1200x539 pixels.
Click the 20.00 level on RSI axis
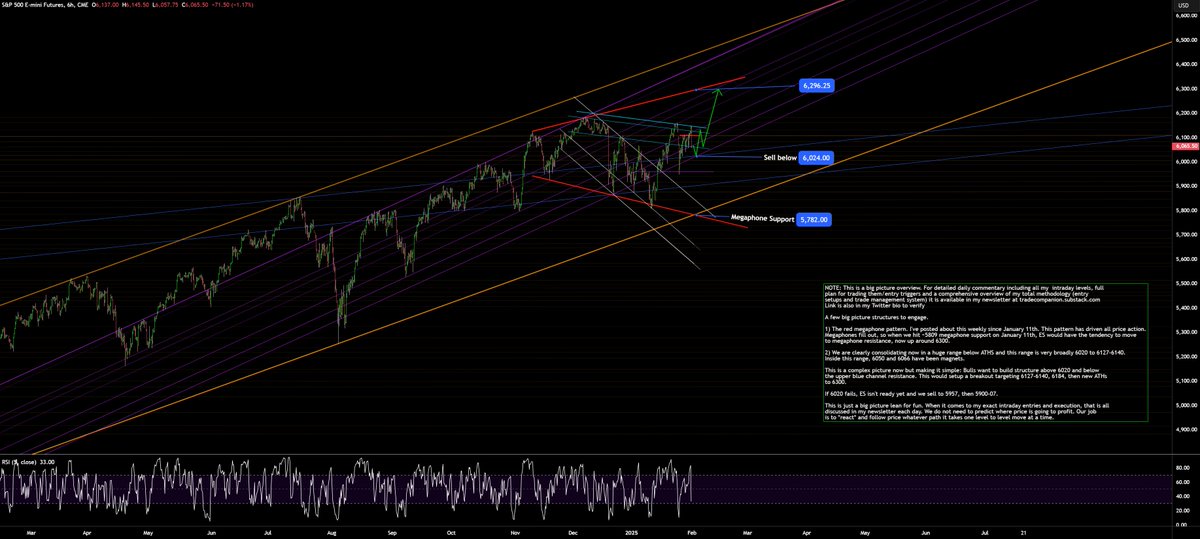(1181, 510)
